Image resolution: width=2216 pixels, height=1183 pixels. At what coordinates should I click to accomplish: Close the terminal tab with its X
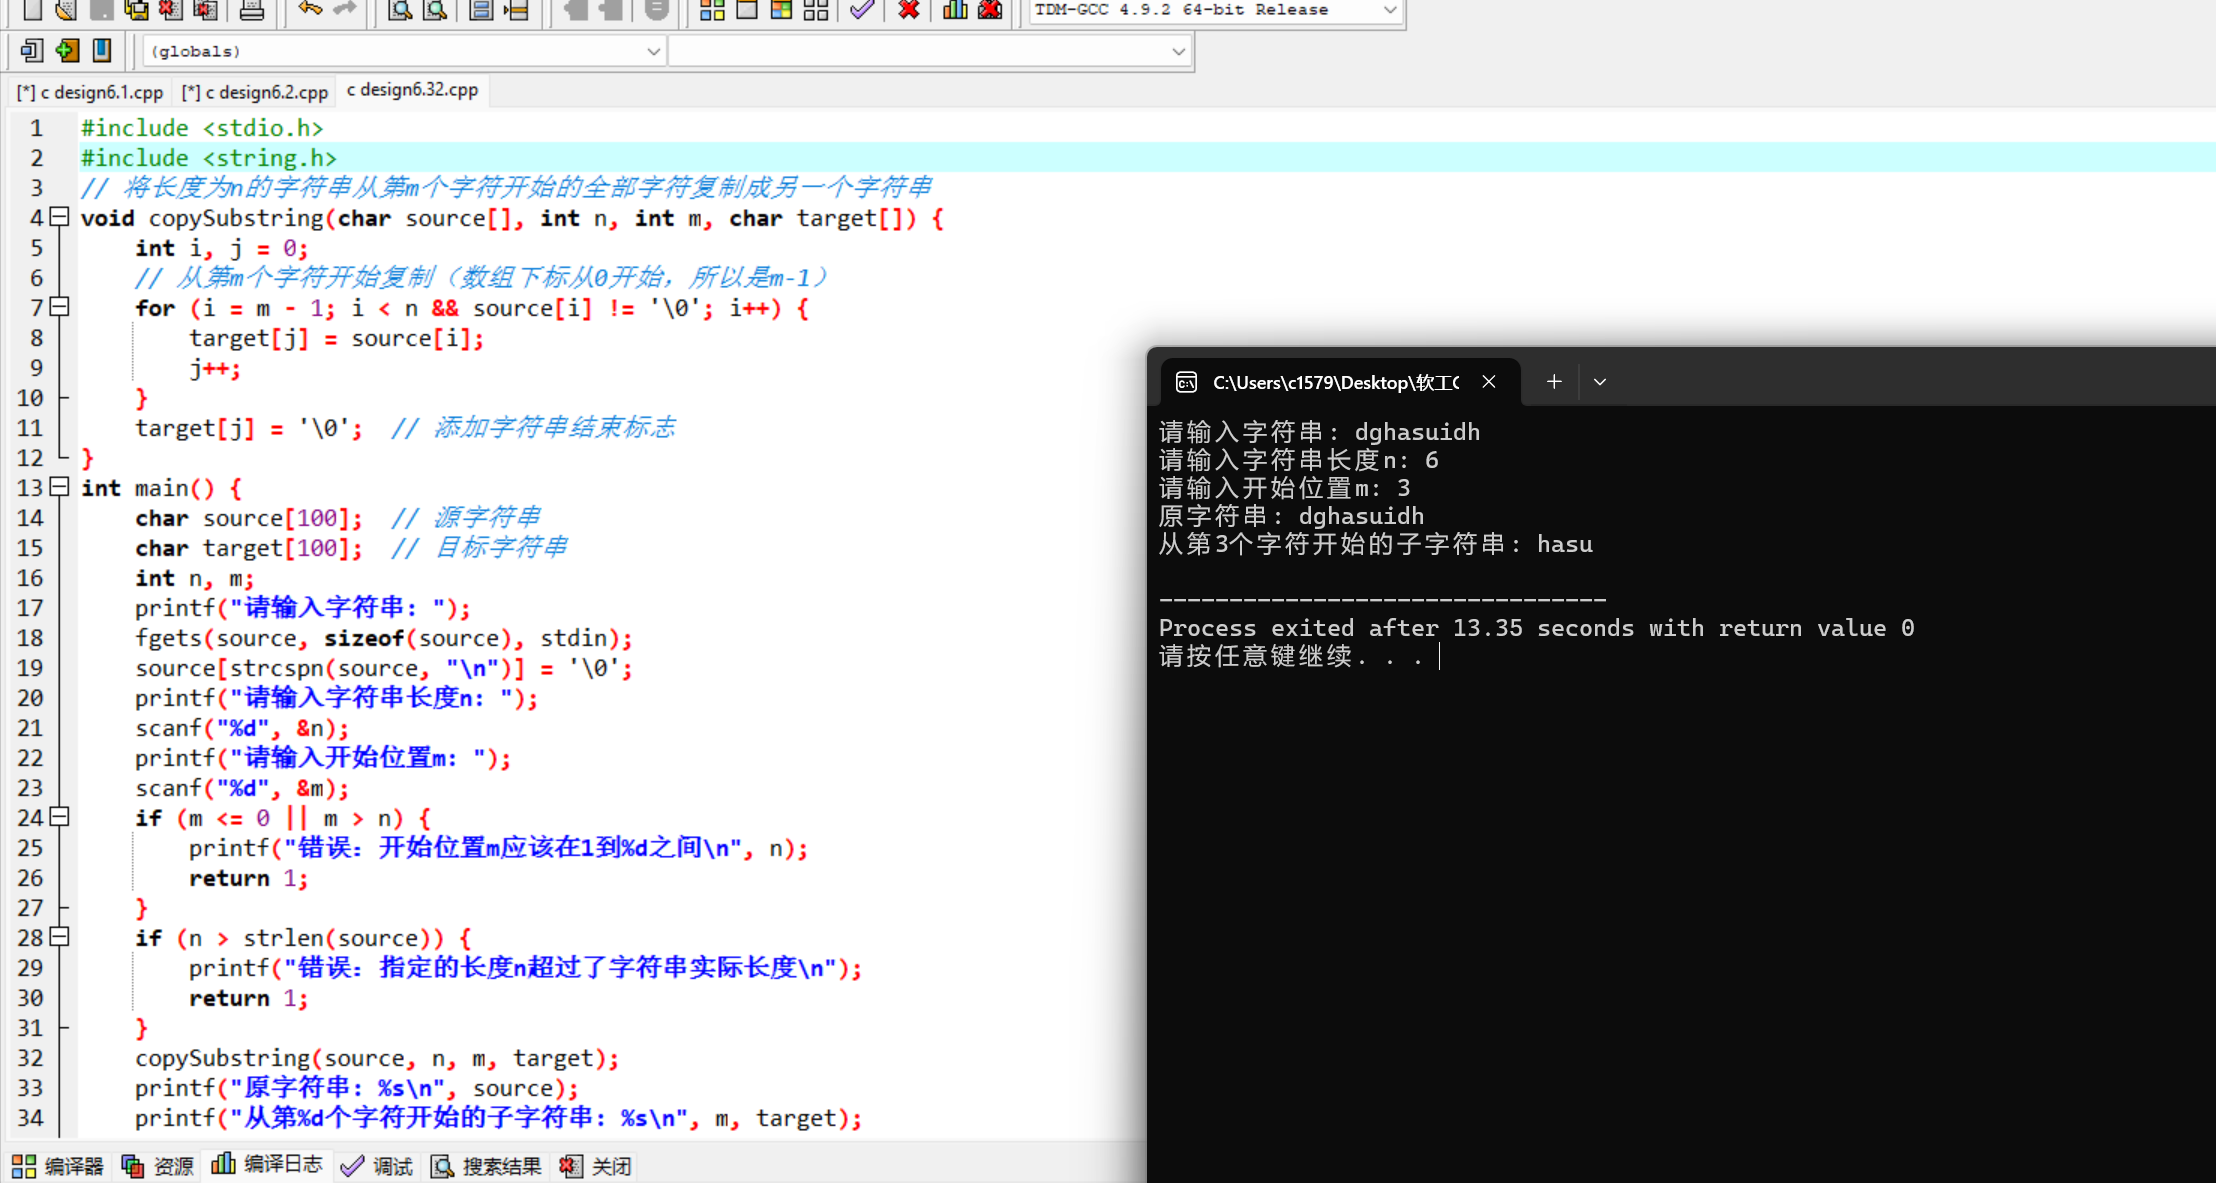(1488, 381)
